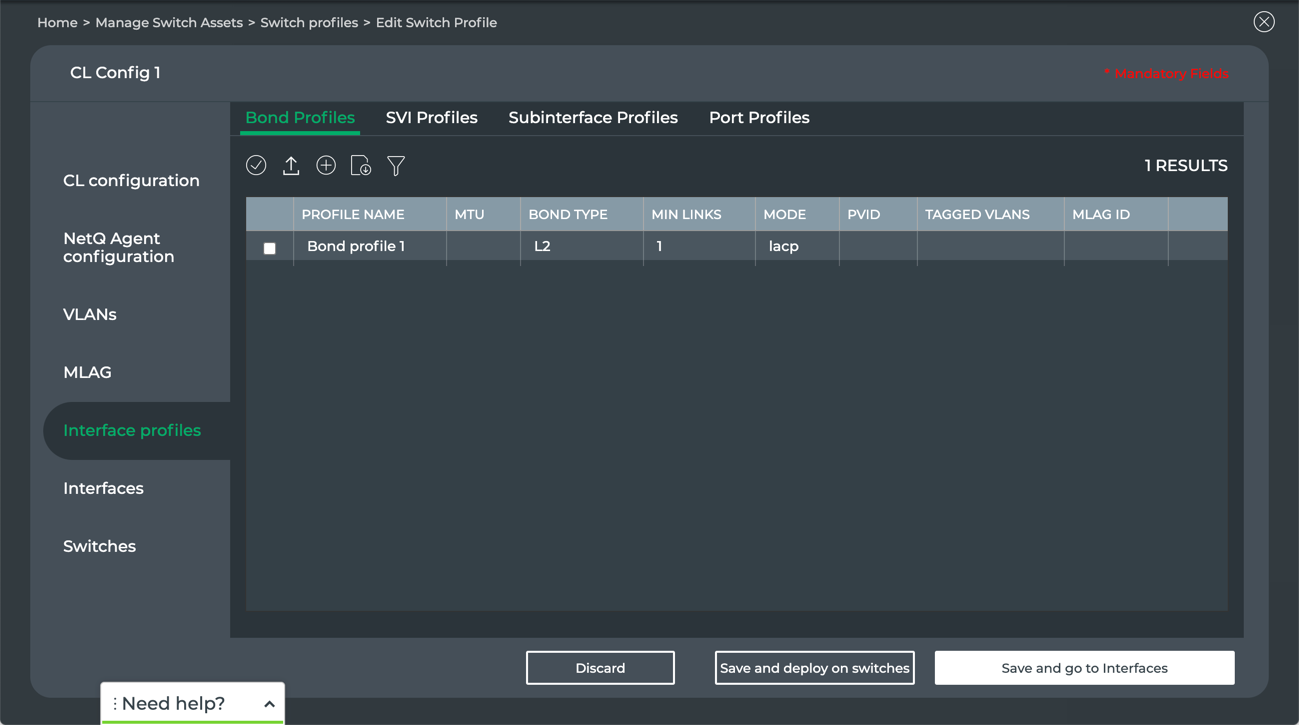Expand the Need help panel chevron

269,704
